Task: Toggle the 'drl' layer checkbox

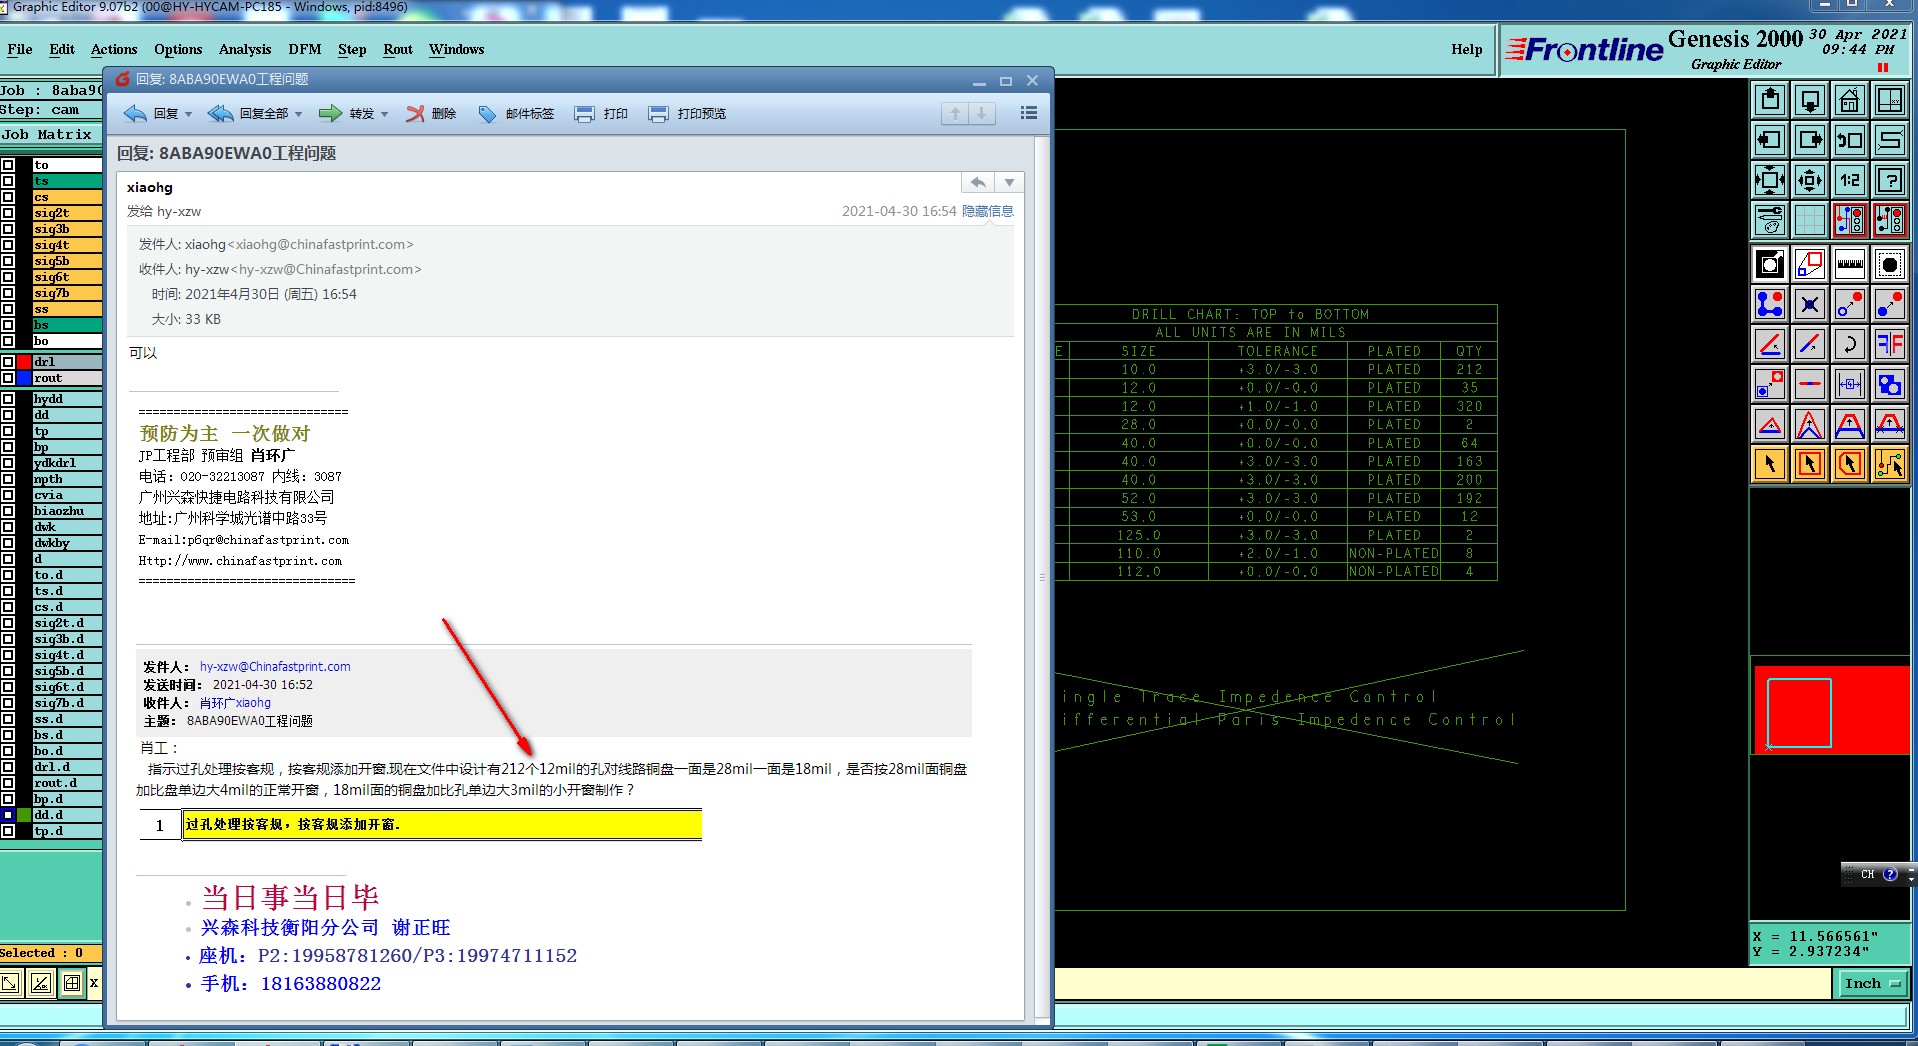Action: 8,362
